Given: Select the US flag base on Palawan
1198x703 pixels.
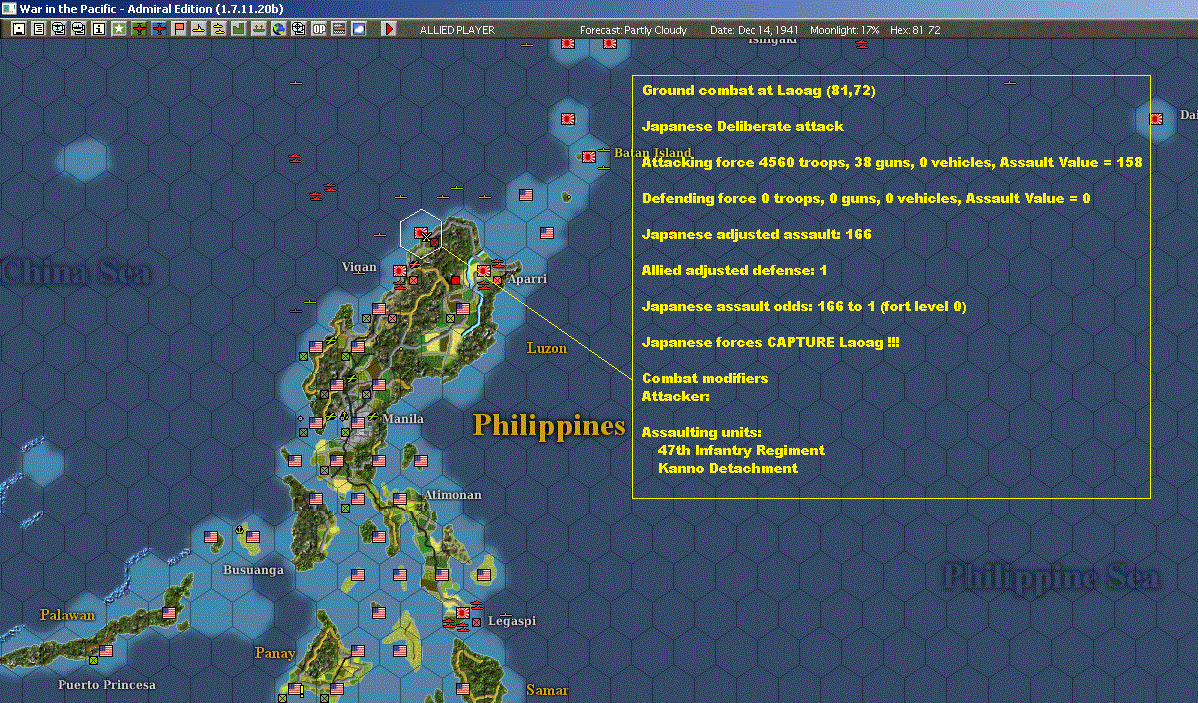Looking at the screenshot, I should click(169, 613).
